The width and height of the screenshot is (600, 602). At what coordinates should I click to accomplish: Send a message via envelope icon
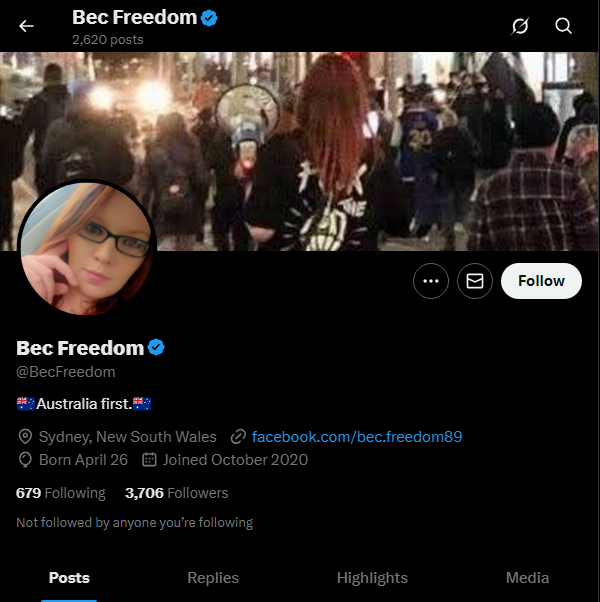click(475, 281)
